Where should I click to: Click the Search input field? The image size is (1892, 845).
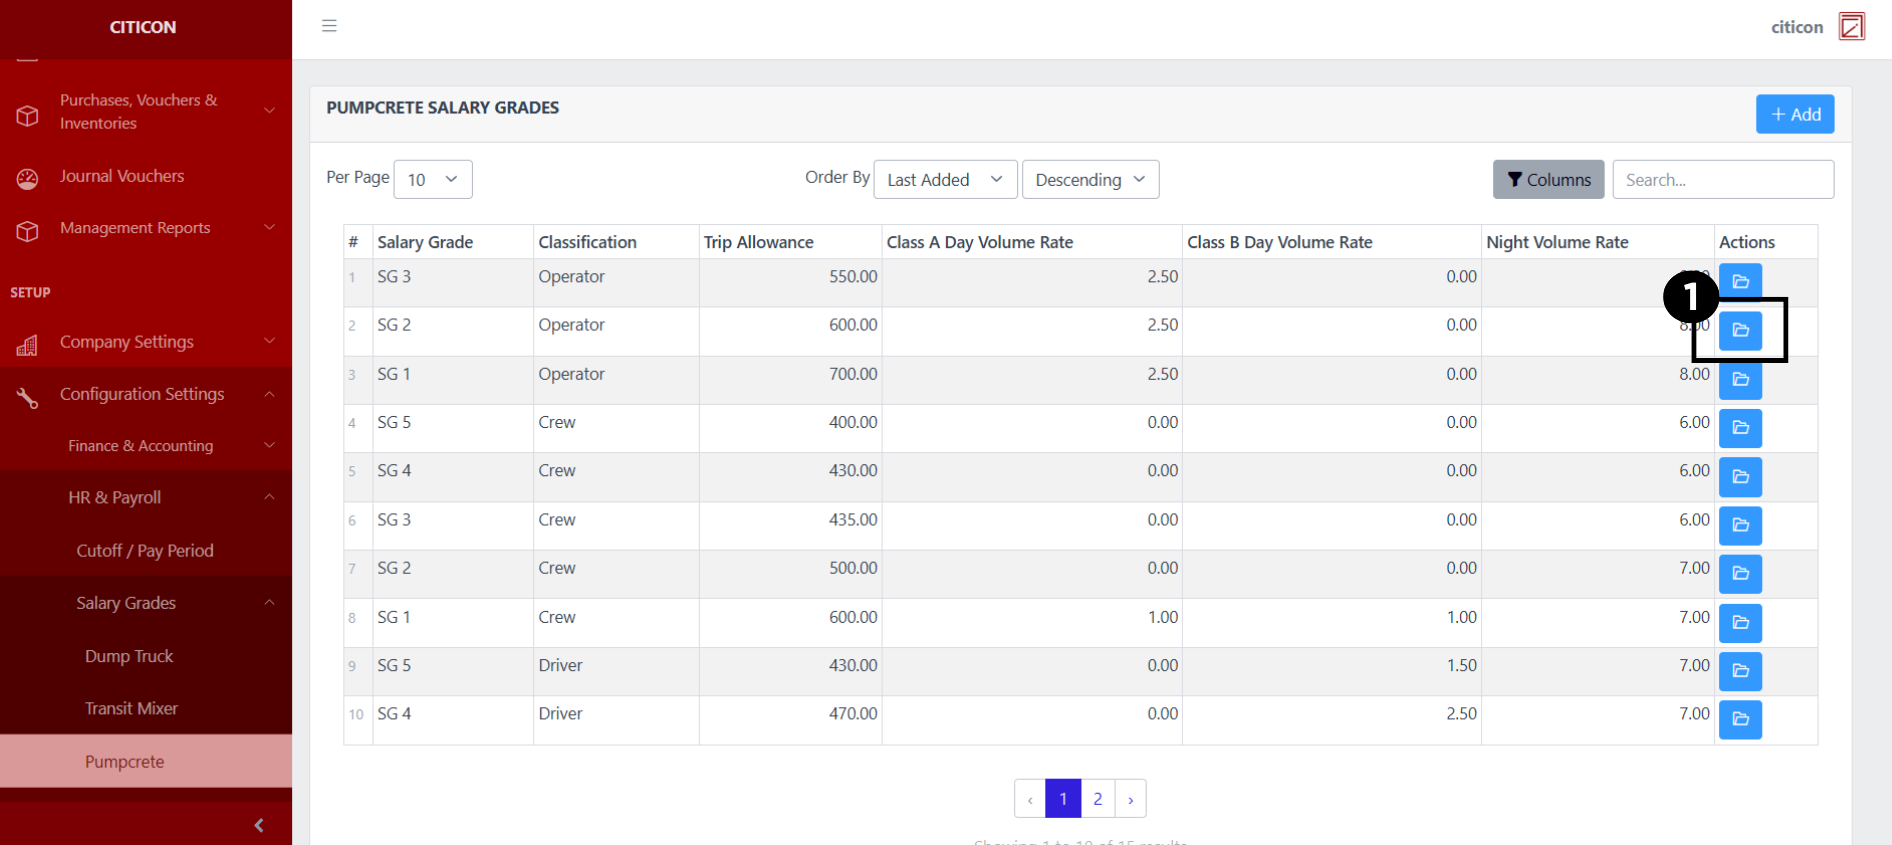[1722, 180]
